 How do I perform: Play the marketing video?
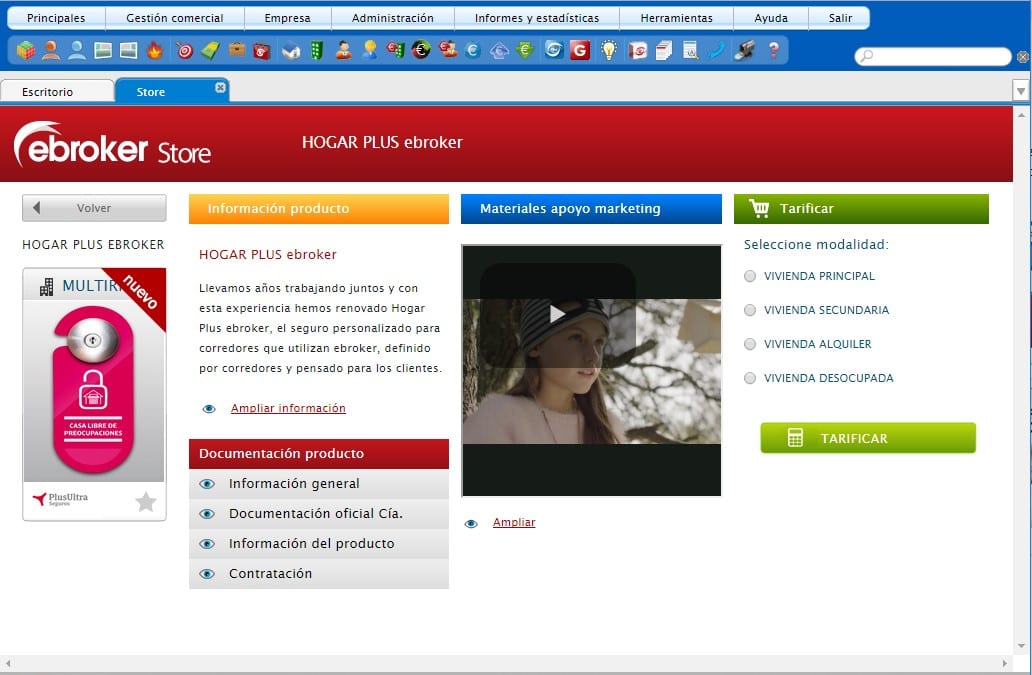[557, 314]
